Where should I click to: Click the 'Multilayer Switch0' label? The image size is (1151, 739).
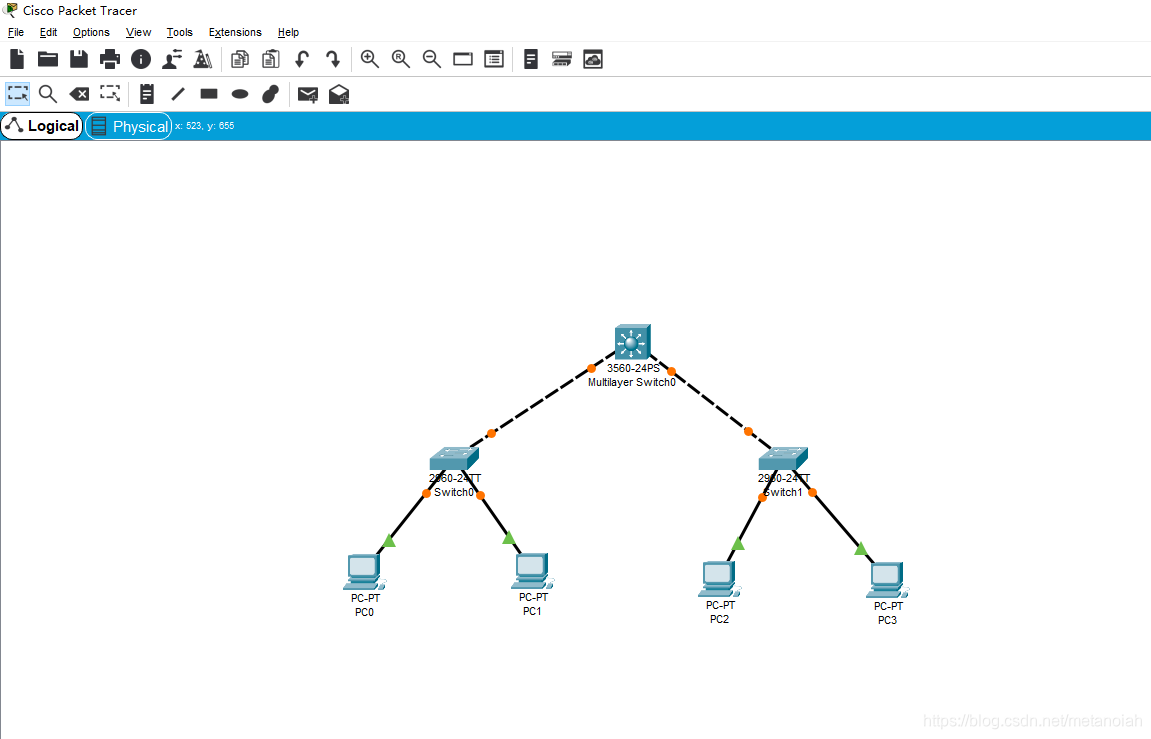631,382
